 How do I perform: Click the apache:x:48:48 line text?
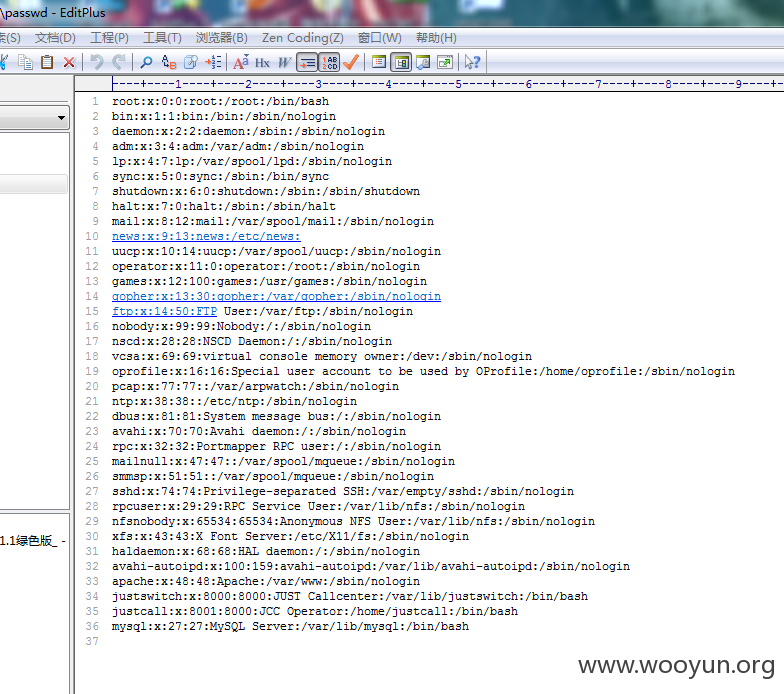click(x=266, y=581)
